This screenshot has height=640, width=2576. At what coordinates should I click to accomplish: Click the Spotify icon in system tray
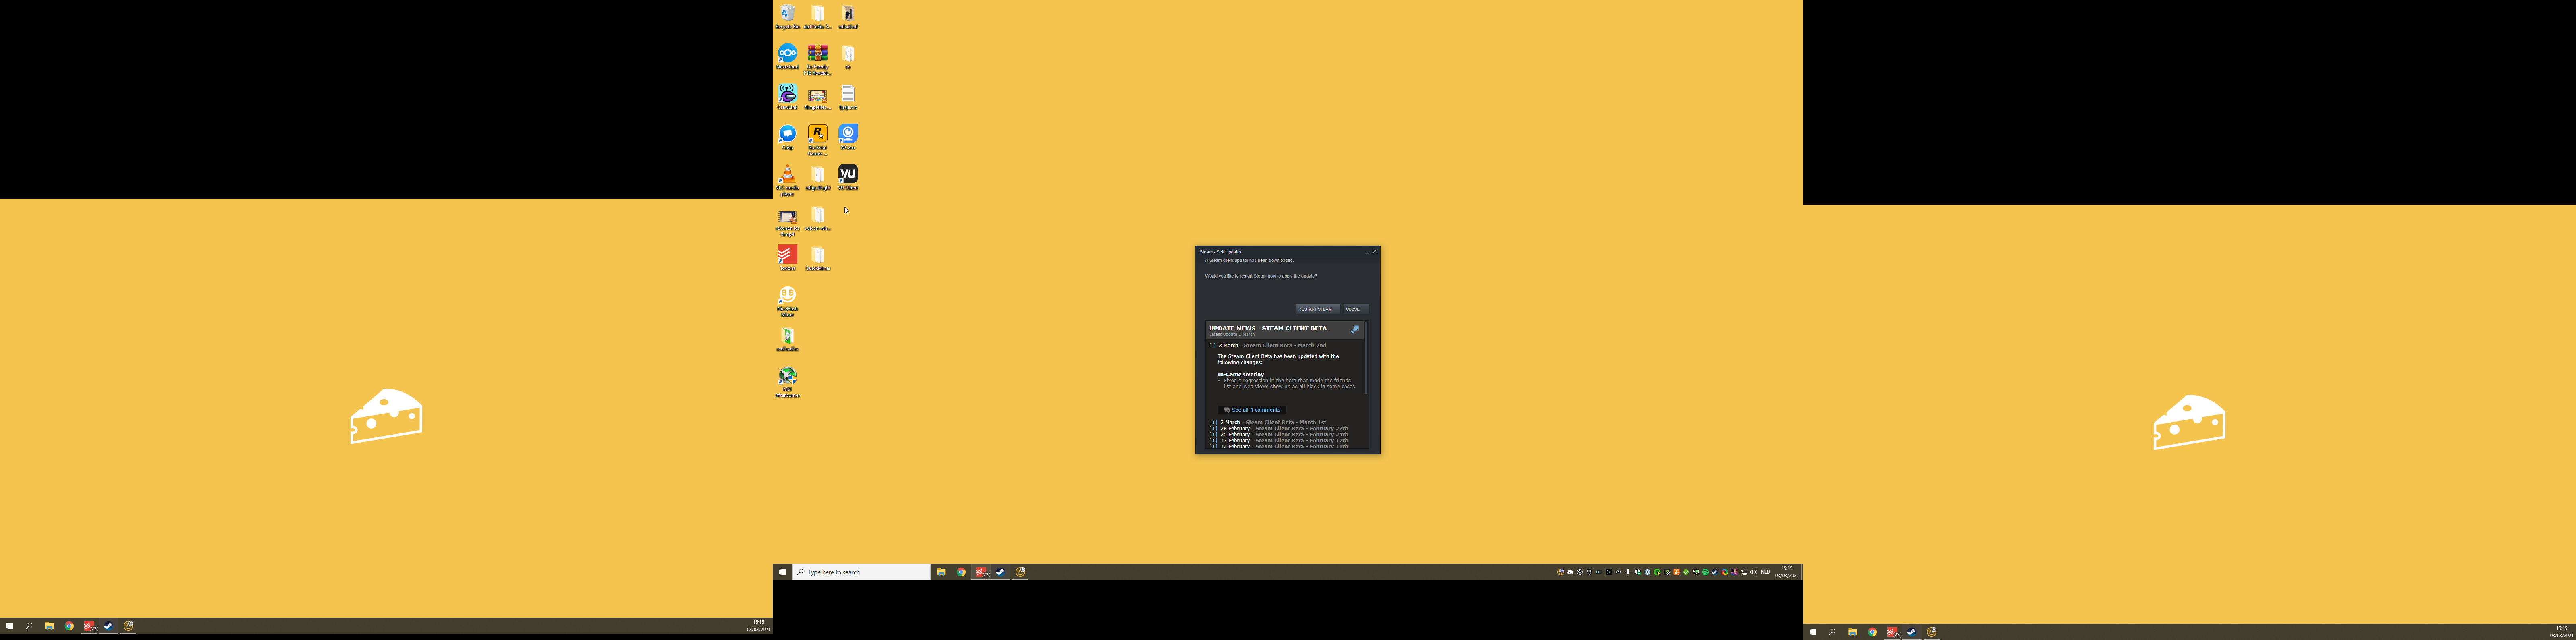tap(1705, 572)
